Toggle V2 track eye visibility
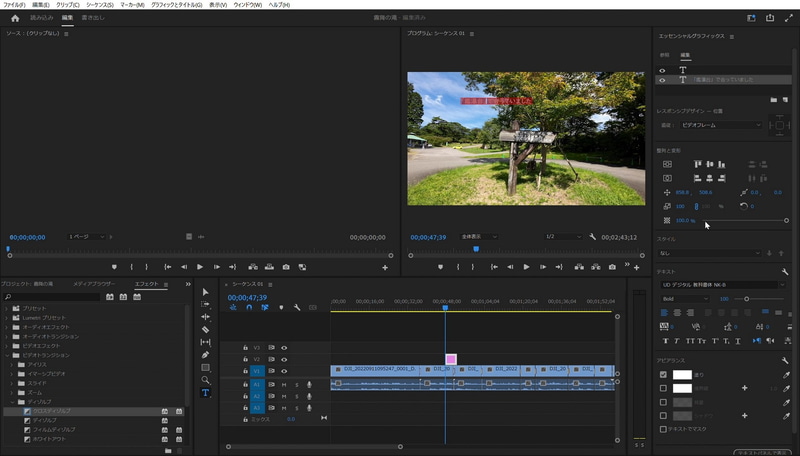 [x=284, y=359]
